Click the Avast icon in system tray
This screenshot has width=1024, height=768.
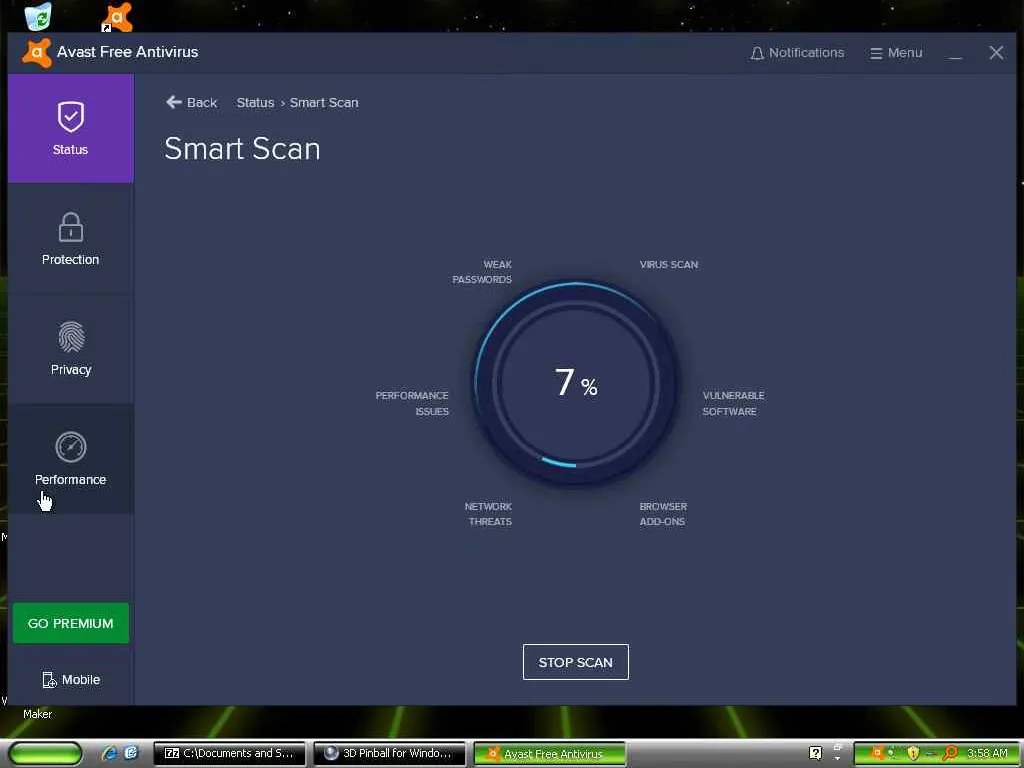pyautogui.click(x=877, y=753)
